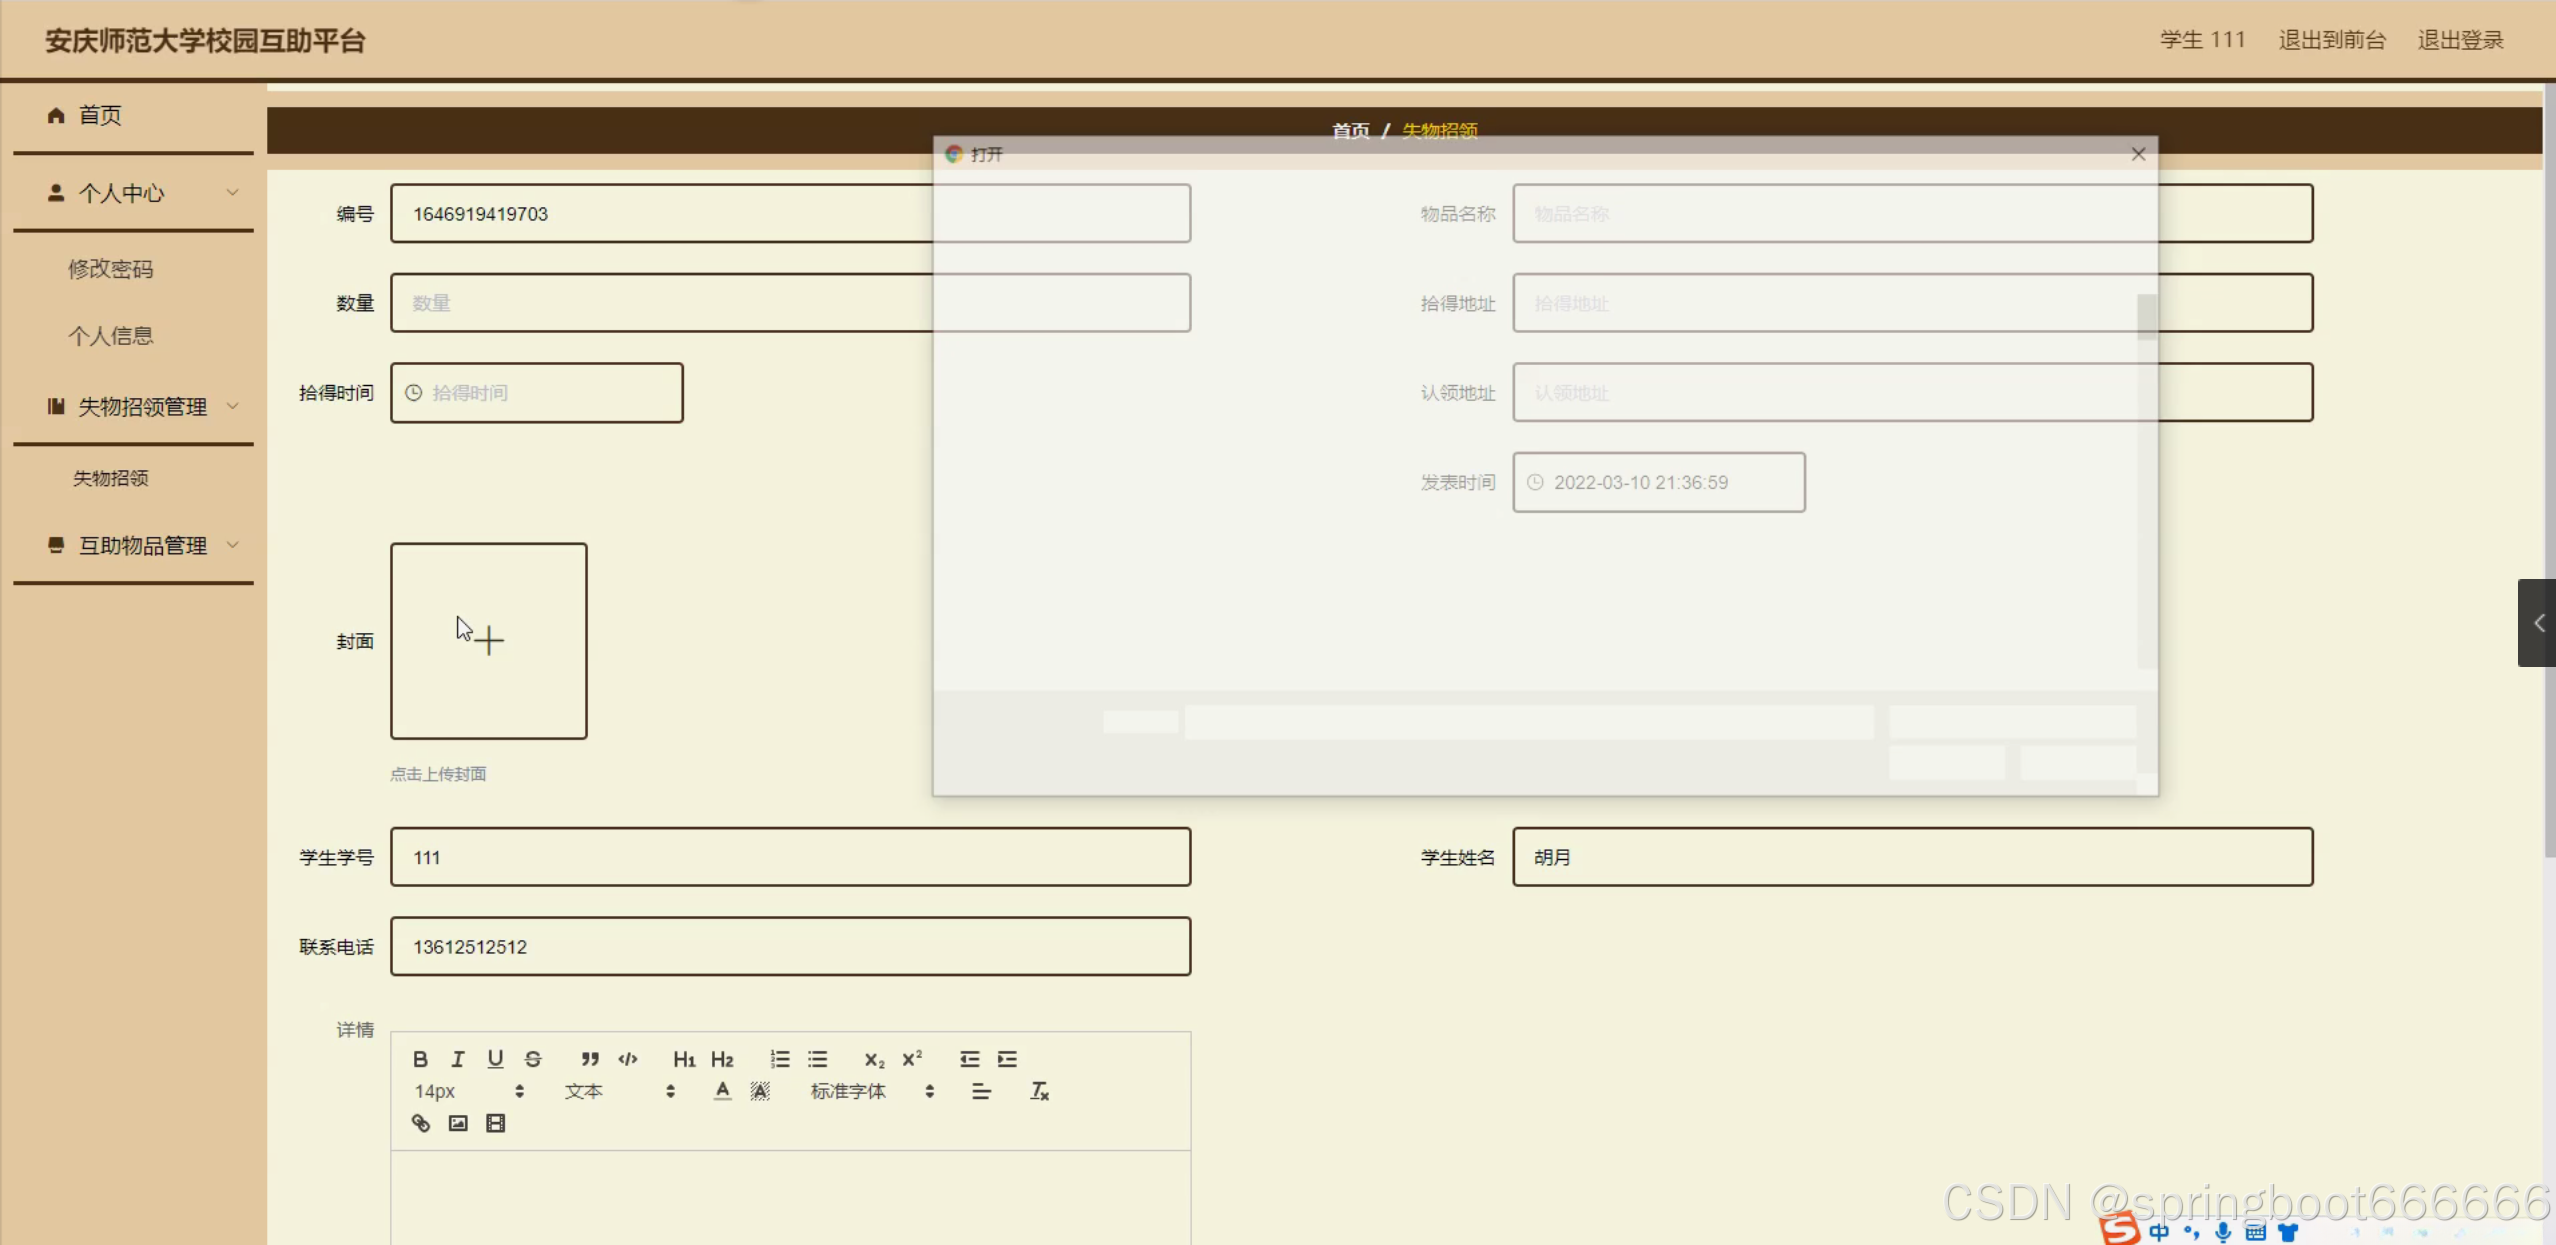2556x1245 pixels.
Task: Insert a hyperlink with the link icon
Action: (421, 1123)
